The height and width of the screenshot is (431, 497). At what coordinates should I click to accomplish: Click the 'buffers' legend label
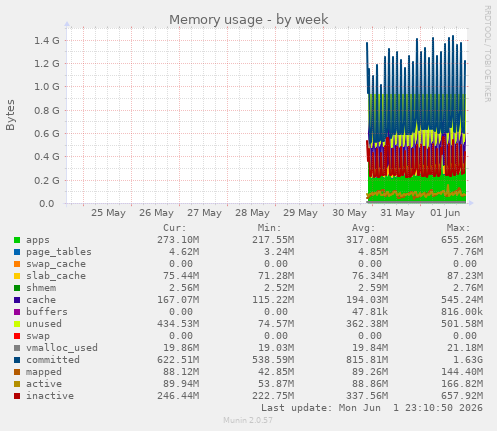(47, 312)
